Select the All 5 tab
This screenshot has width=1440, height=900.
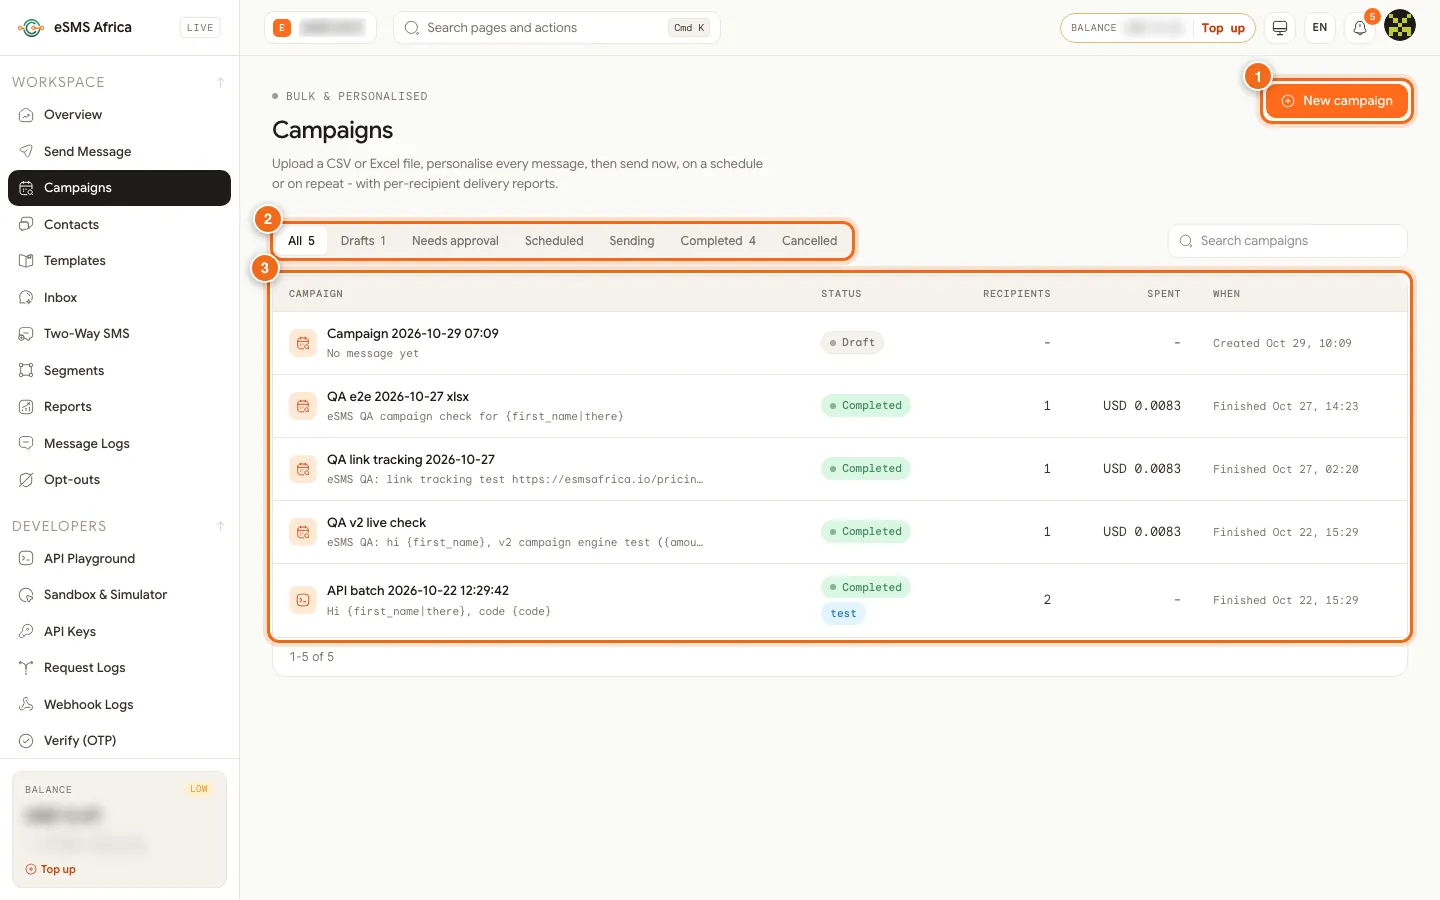tap(301, 241)
